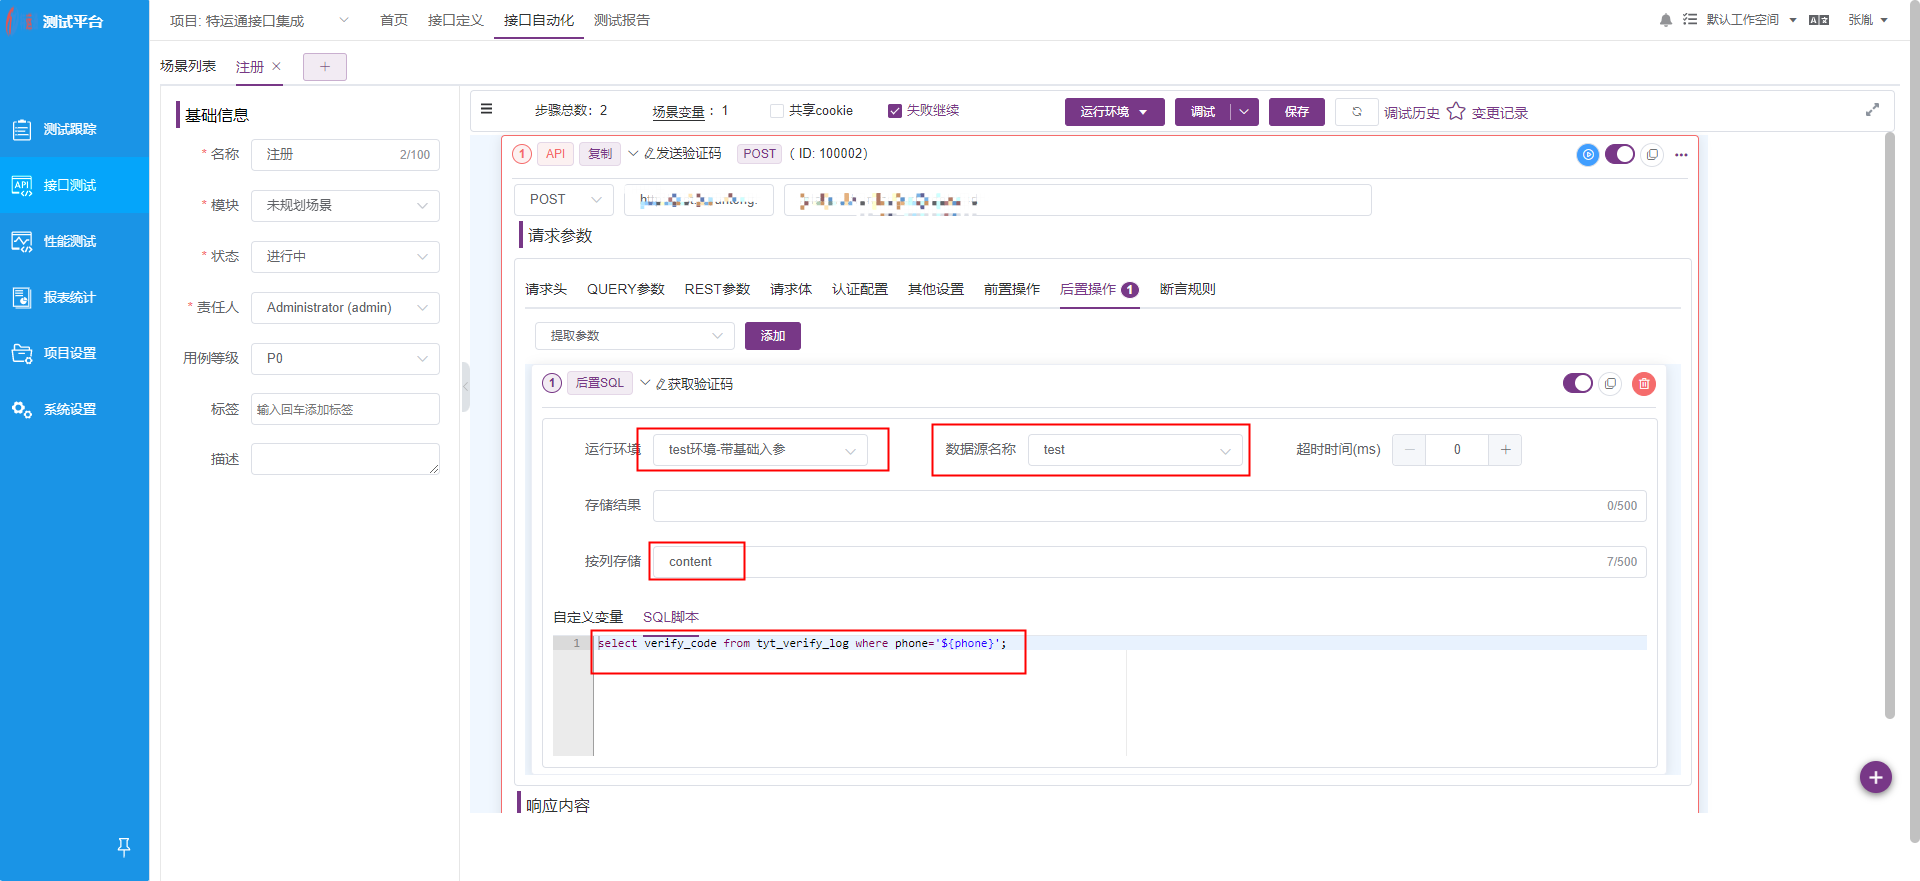The width and height of the screenshot is (1920, 881).
Task: Open the arrow next to 调试 button
Action: [x=1244, y=112]
